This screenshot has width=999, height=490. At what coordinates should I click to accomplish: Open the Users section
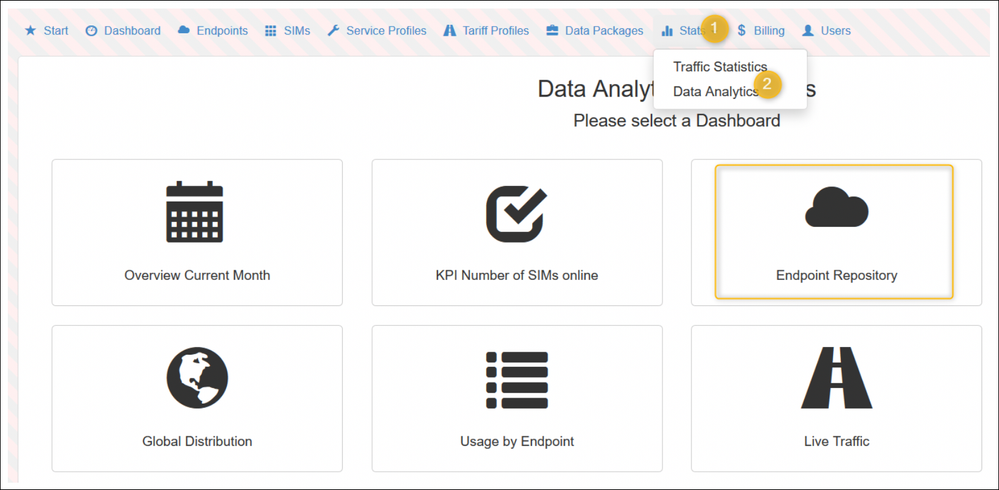(x=826, y=31)
